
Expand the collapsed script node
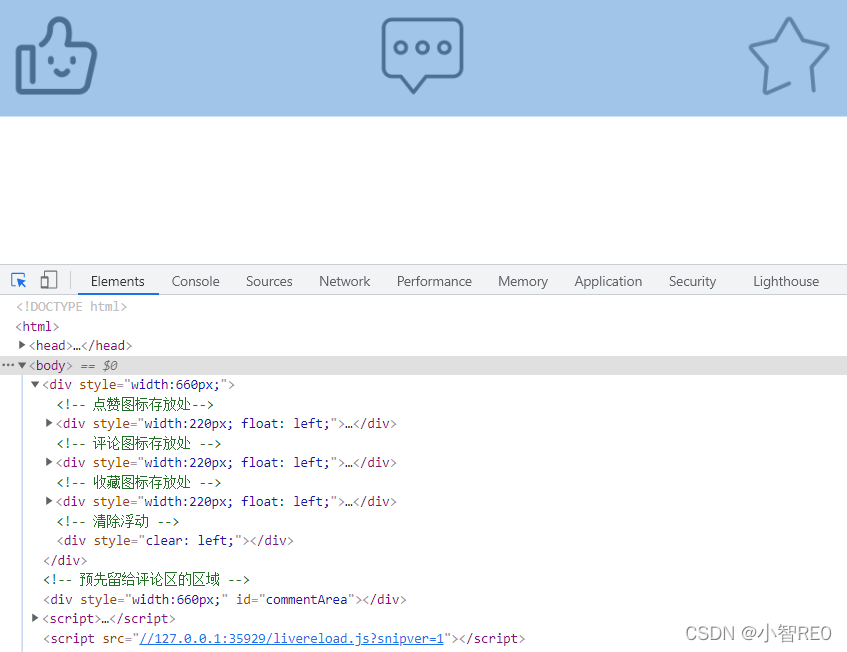coord(35,618)
